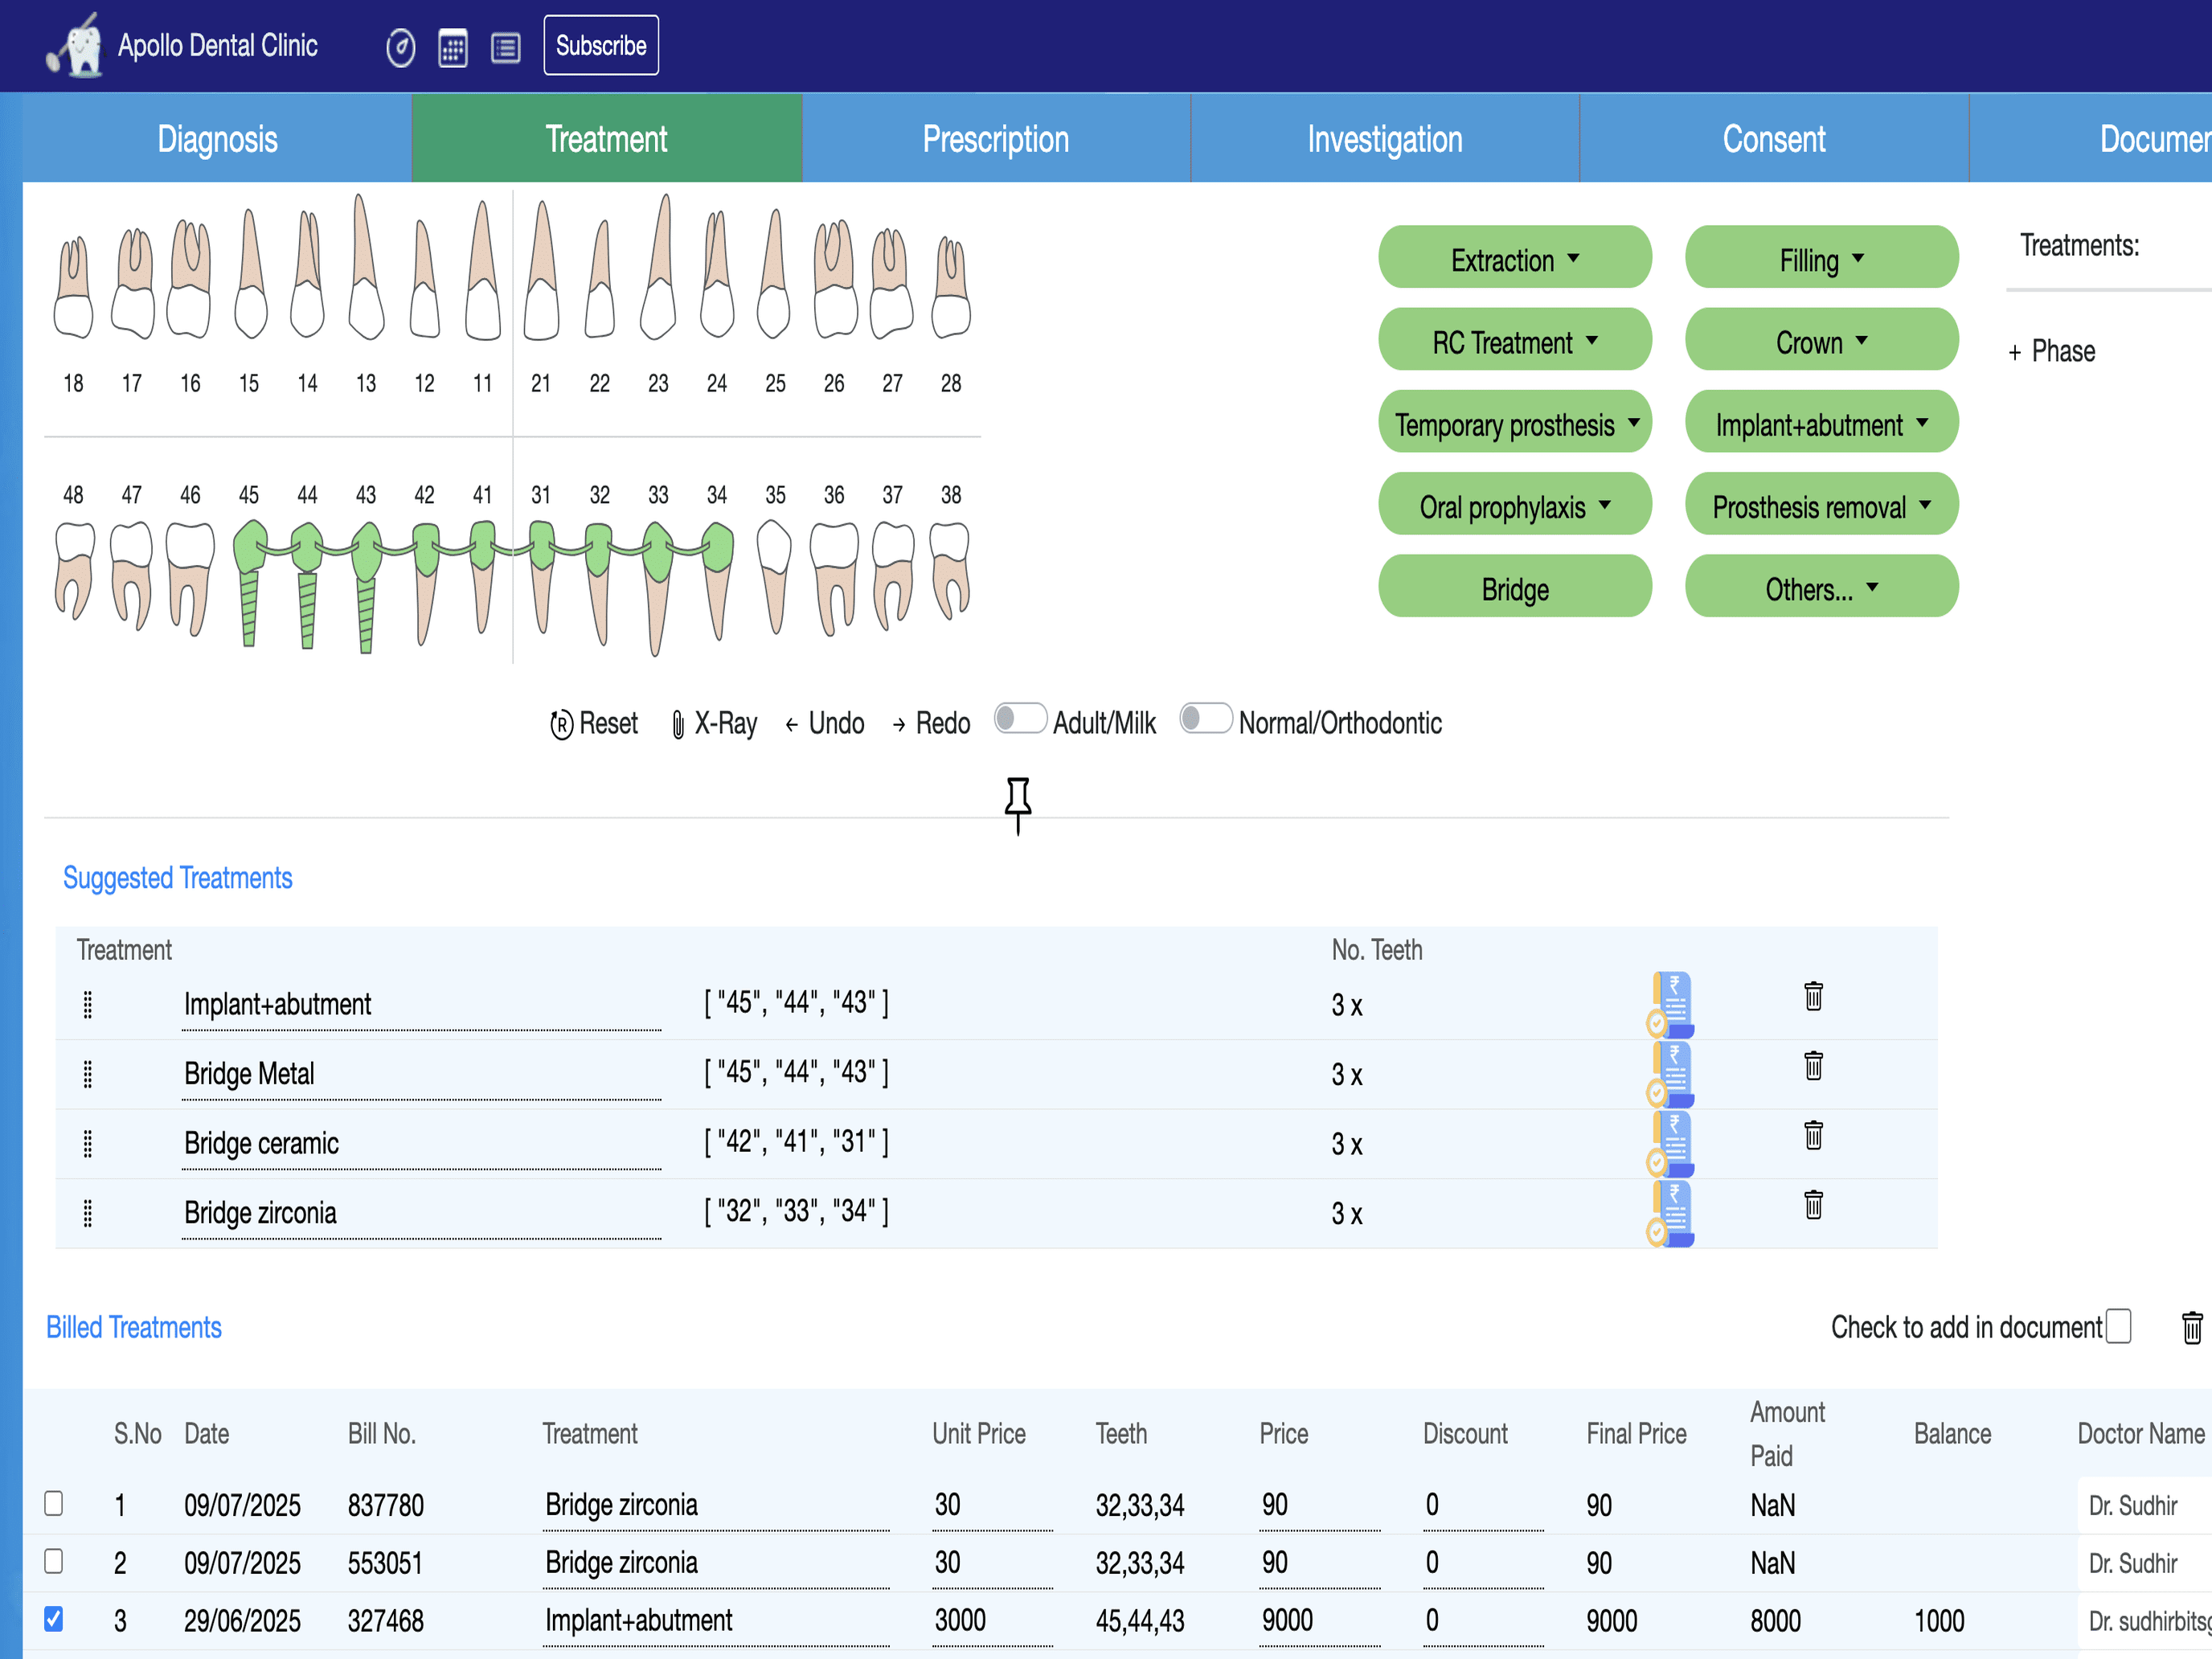Select bridged tooth 33 on the chart
The width and height of the screenshot is (2212, 1659).
click(x=657, y=588)
